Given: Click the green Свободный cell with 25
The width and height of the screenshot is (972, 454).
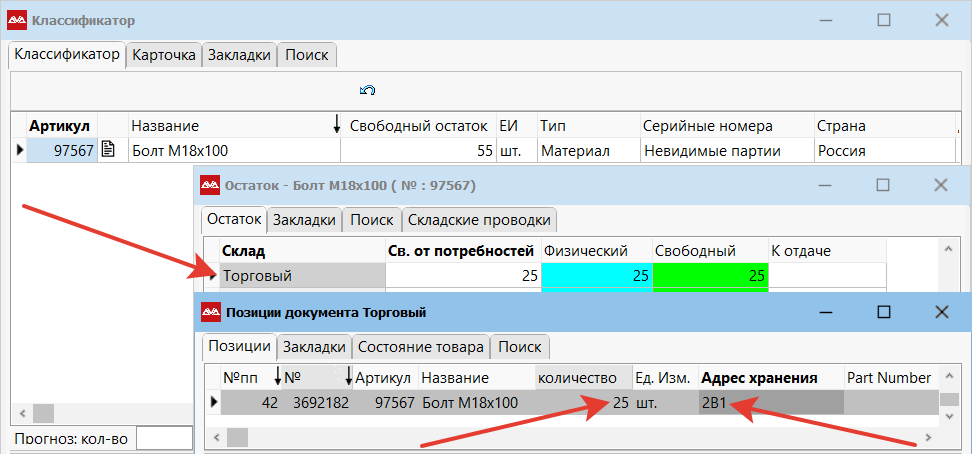Looking at the screenshot, I should click(709, 276).
